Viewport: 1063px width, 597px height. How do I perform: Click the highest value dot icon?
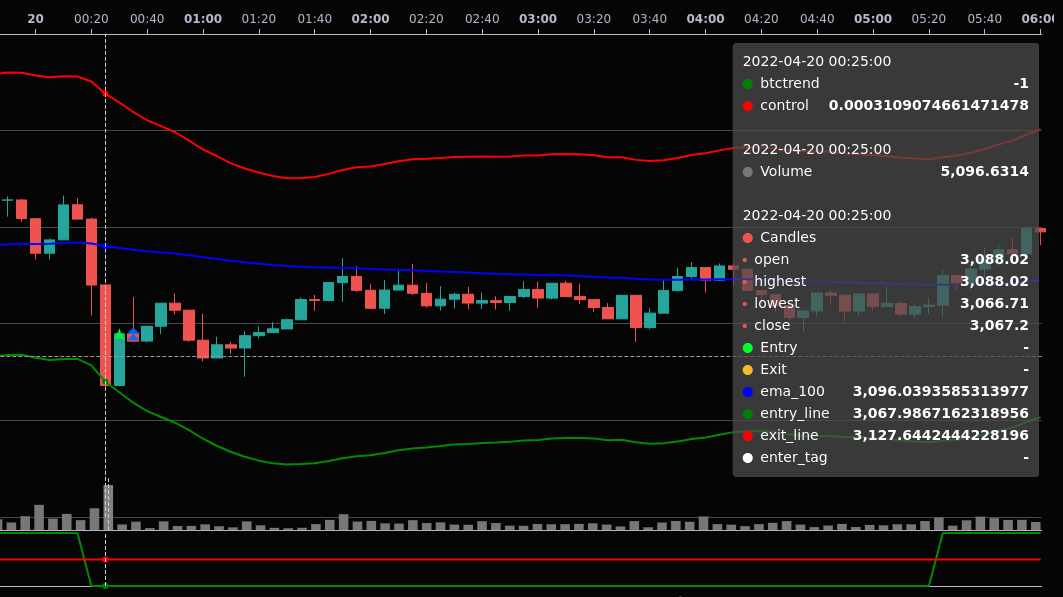click(747, 281)
